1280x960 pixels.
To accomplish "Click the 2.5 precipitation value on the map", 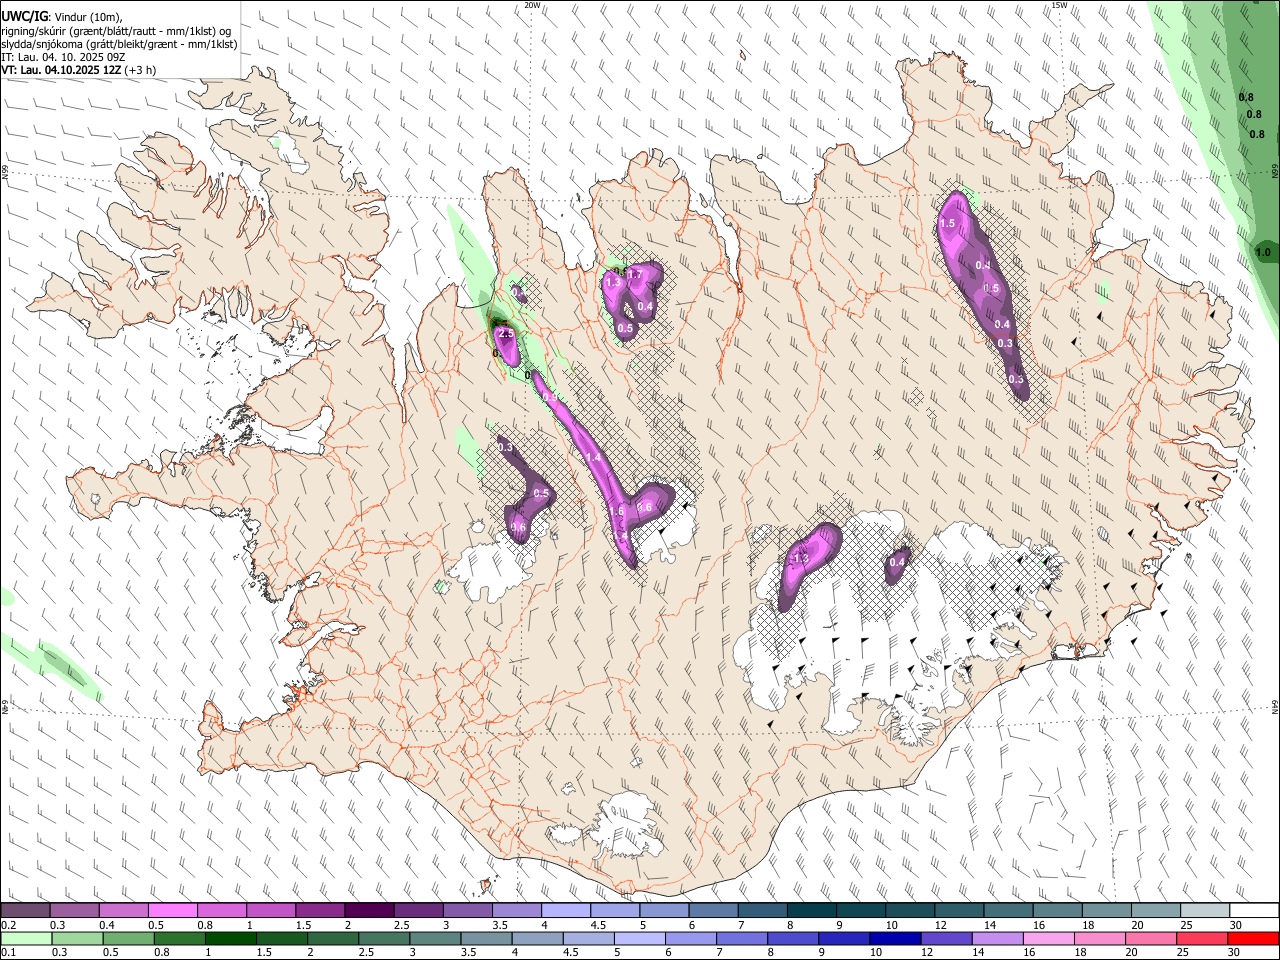I will pos(506,333).
